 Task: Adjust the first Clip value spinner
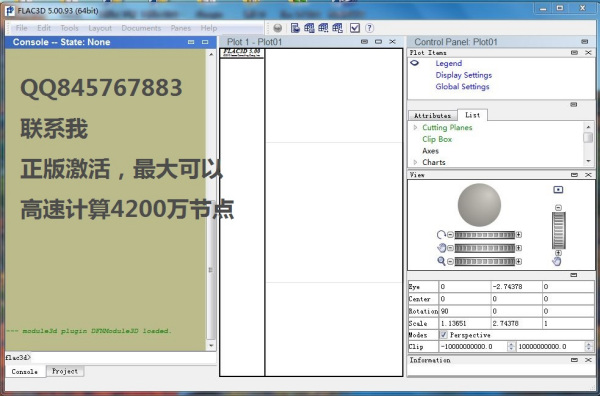tap(511, 347)
